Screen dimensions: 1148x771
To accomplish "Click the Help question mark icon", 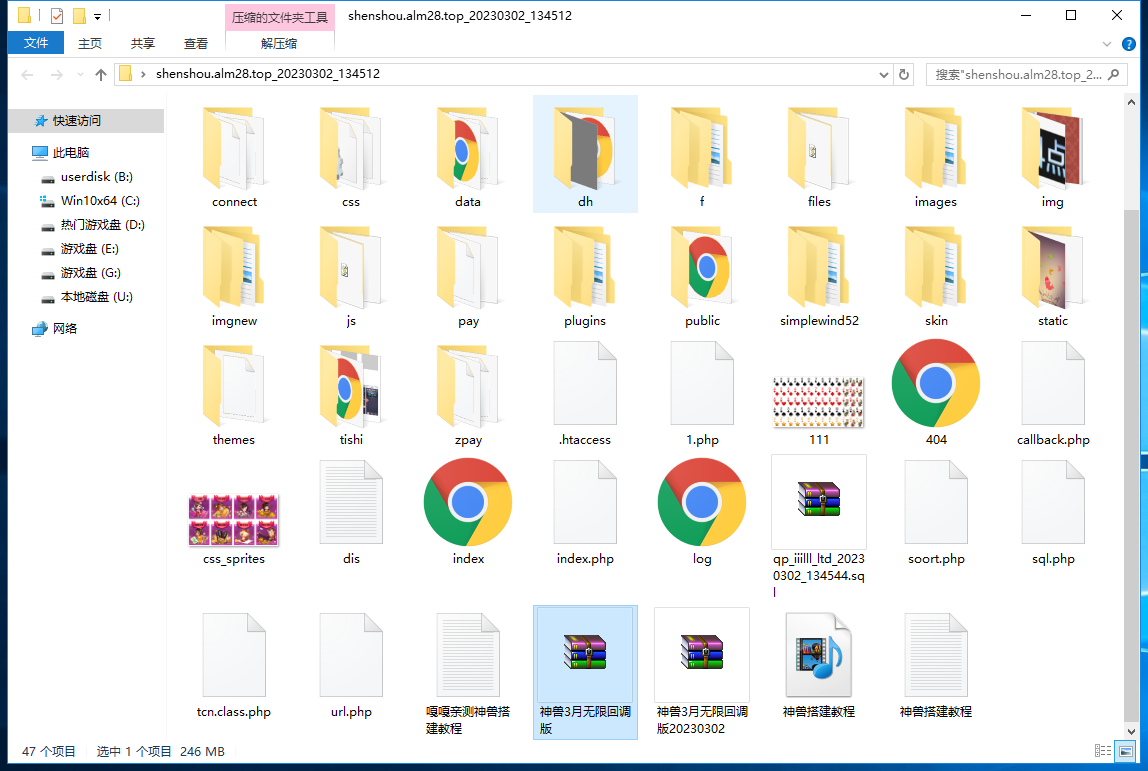I will click(x=1127, y=43).
